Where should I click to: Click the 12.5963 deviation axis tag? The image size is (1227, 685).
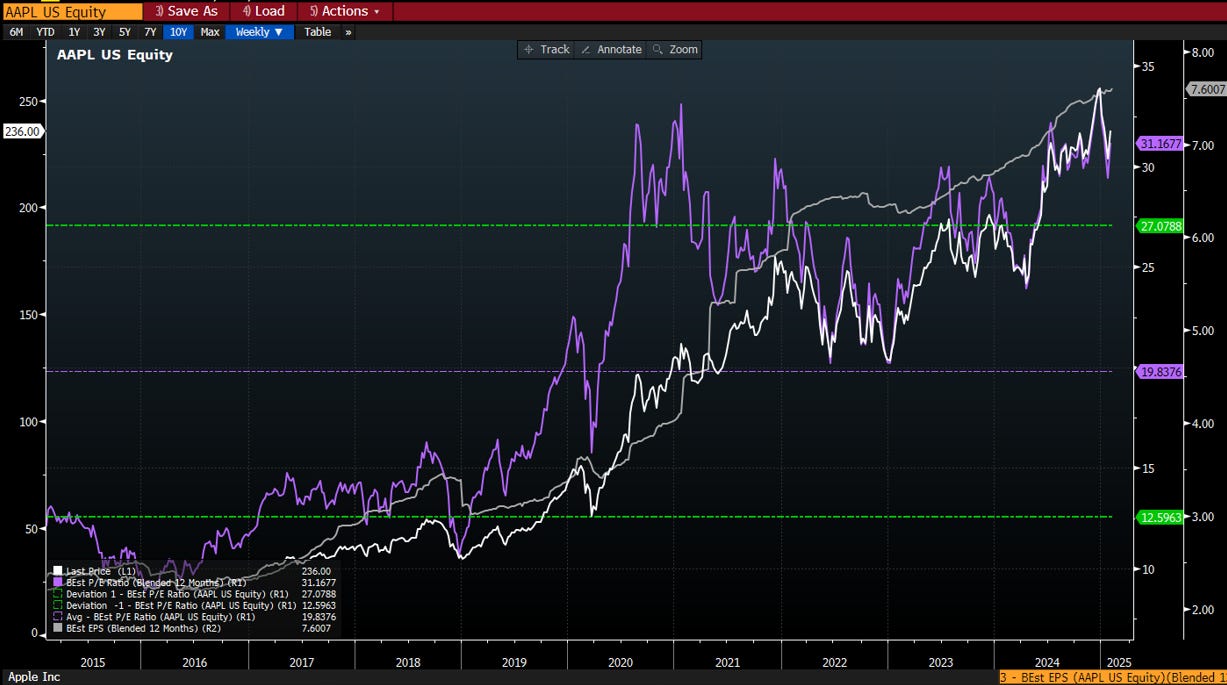pyautogui.click(x=1161, y=517)
